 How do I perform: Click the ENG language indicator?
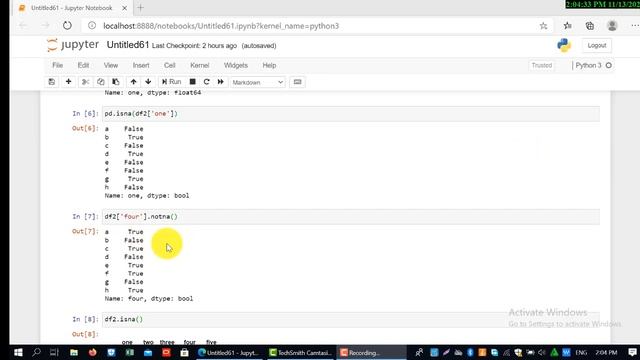[581, 352]
